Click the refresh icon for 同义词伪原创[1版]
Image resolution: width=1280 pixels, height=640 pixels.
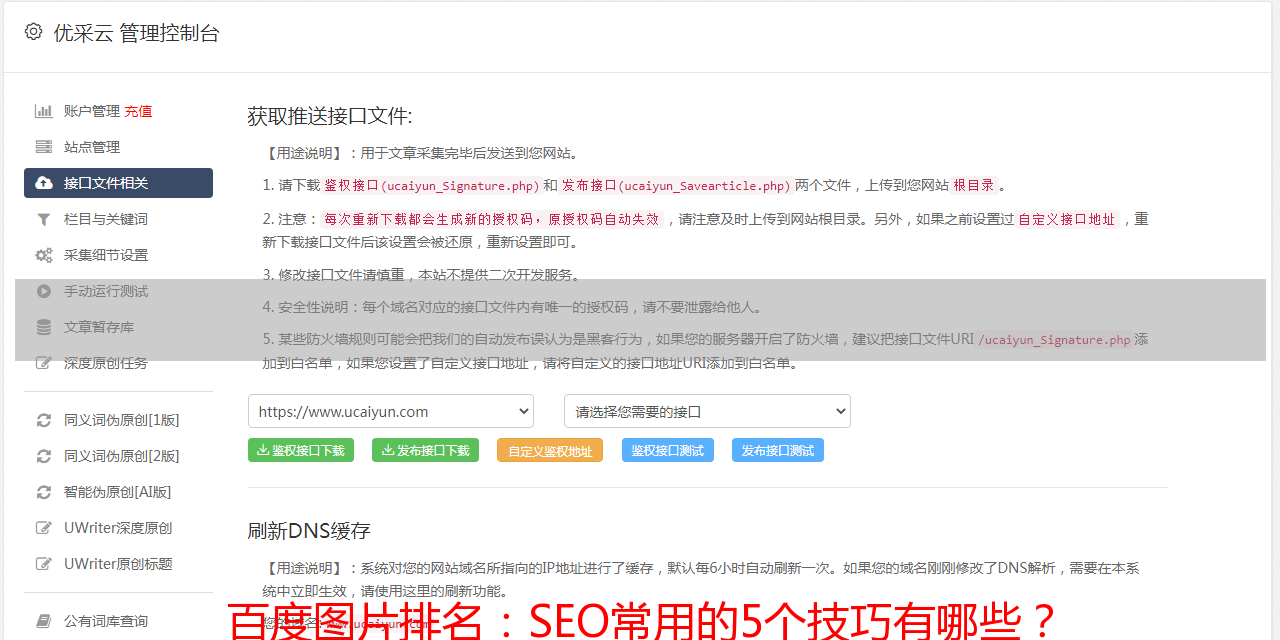coord(44,420)
